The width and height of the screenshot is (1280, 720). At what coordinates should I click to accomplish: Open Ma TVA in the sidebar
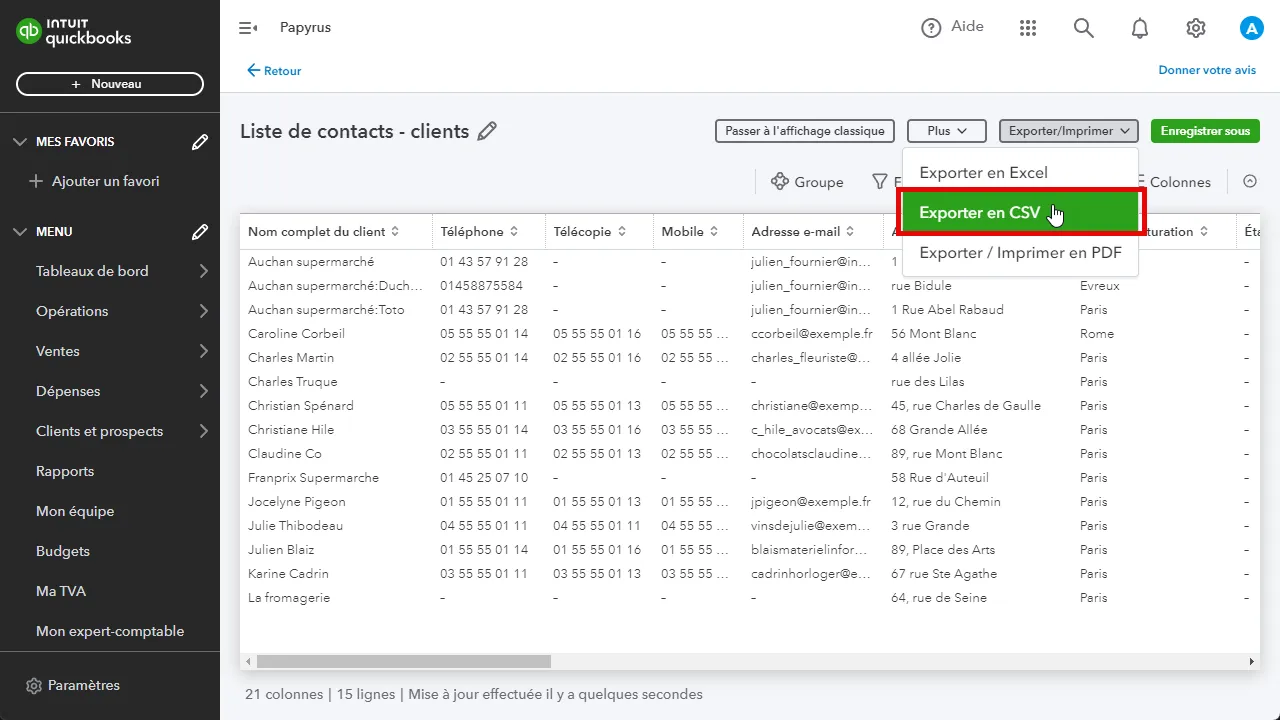pos(61,591)
